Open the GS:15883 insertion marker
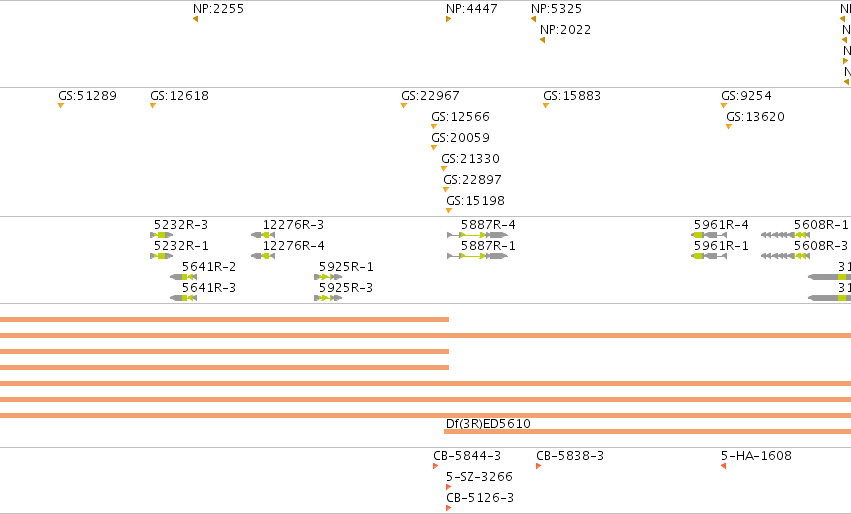Image resolution: width=851 pixels, height=514 pixels. point(546,105)
